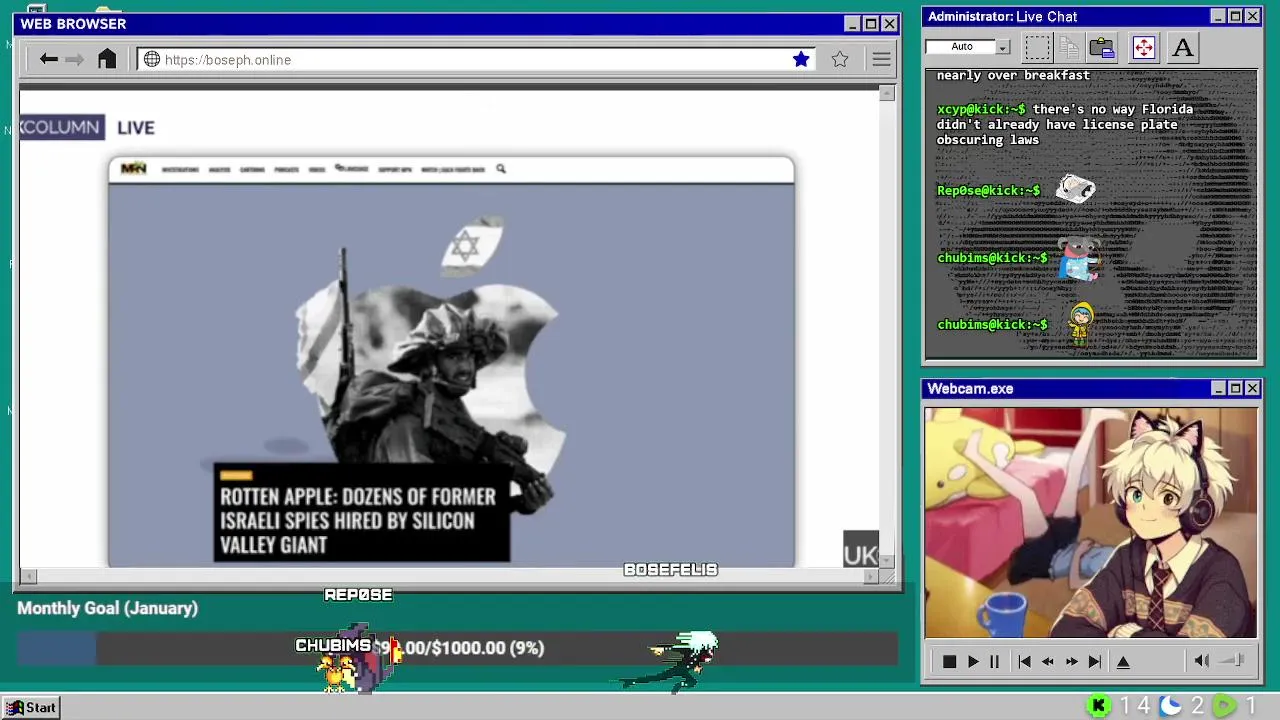Click the green Rumble play icon in tray
Screen dimensions: 1280x720
[x=1224, y=706]
